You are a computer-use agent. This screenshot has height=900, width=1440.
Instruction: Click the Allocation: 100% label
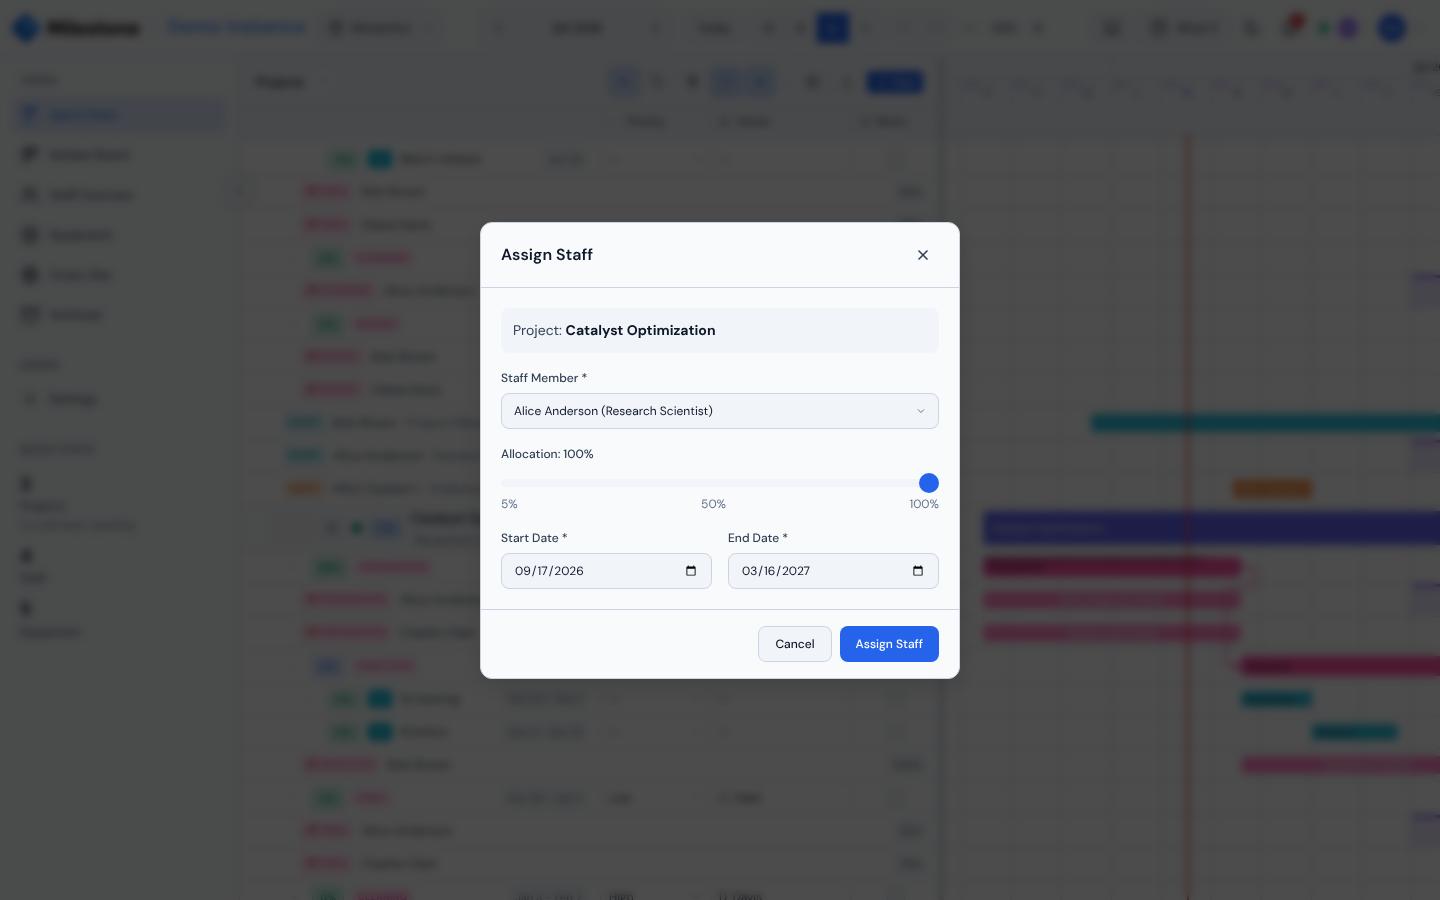pyautogui.click(x=547, y=454)
